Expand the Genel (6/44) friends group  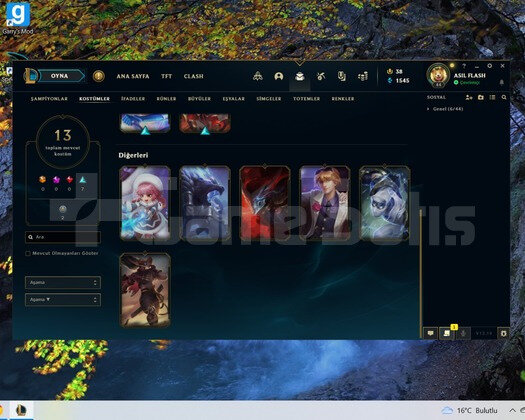pyautogui.click(x=445, y=109)
